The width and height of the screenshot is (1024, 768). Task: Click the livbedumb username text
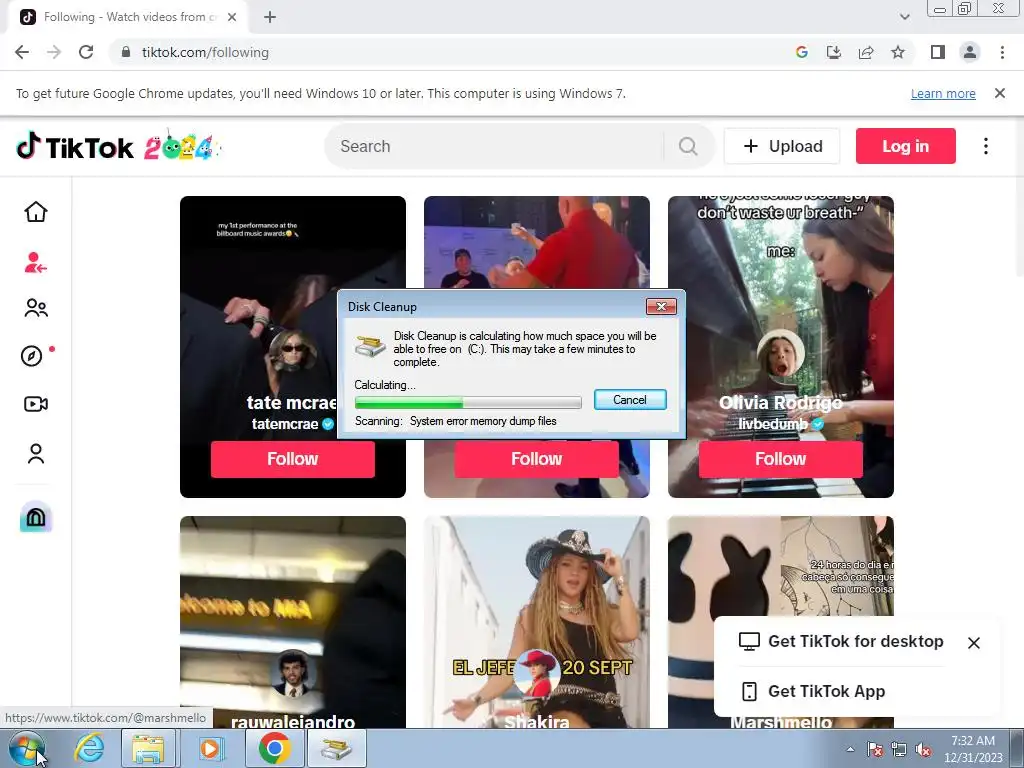coord(773,424)
